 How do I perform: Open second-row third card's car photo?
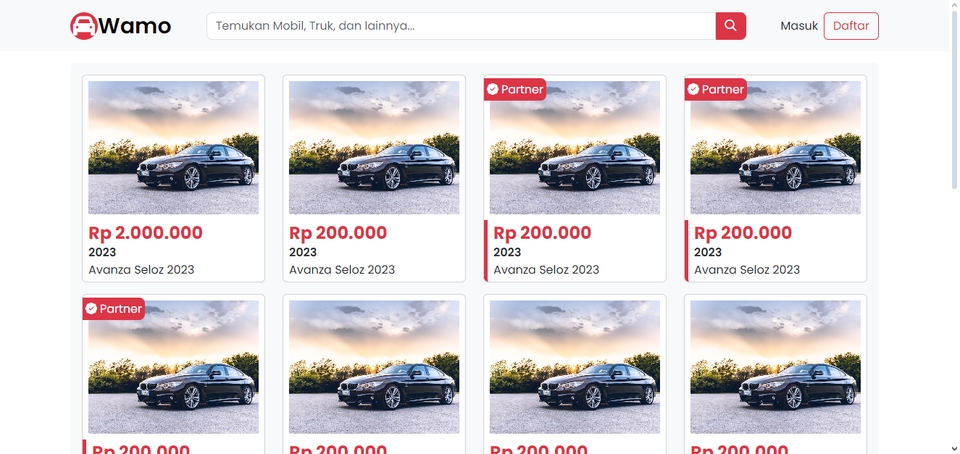point(575,367)
